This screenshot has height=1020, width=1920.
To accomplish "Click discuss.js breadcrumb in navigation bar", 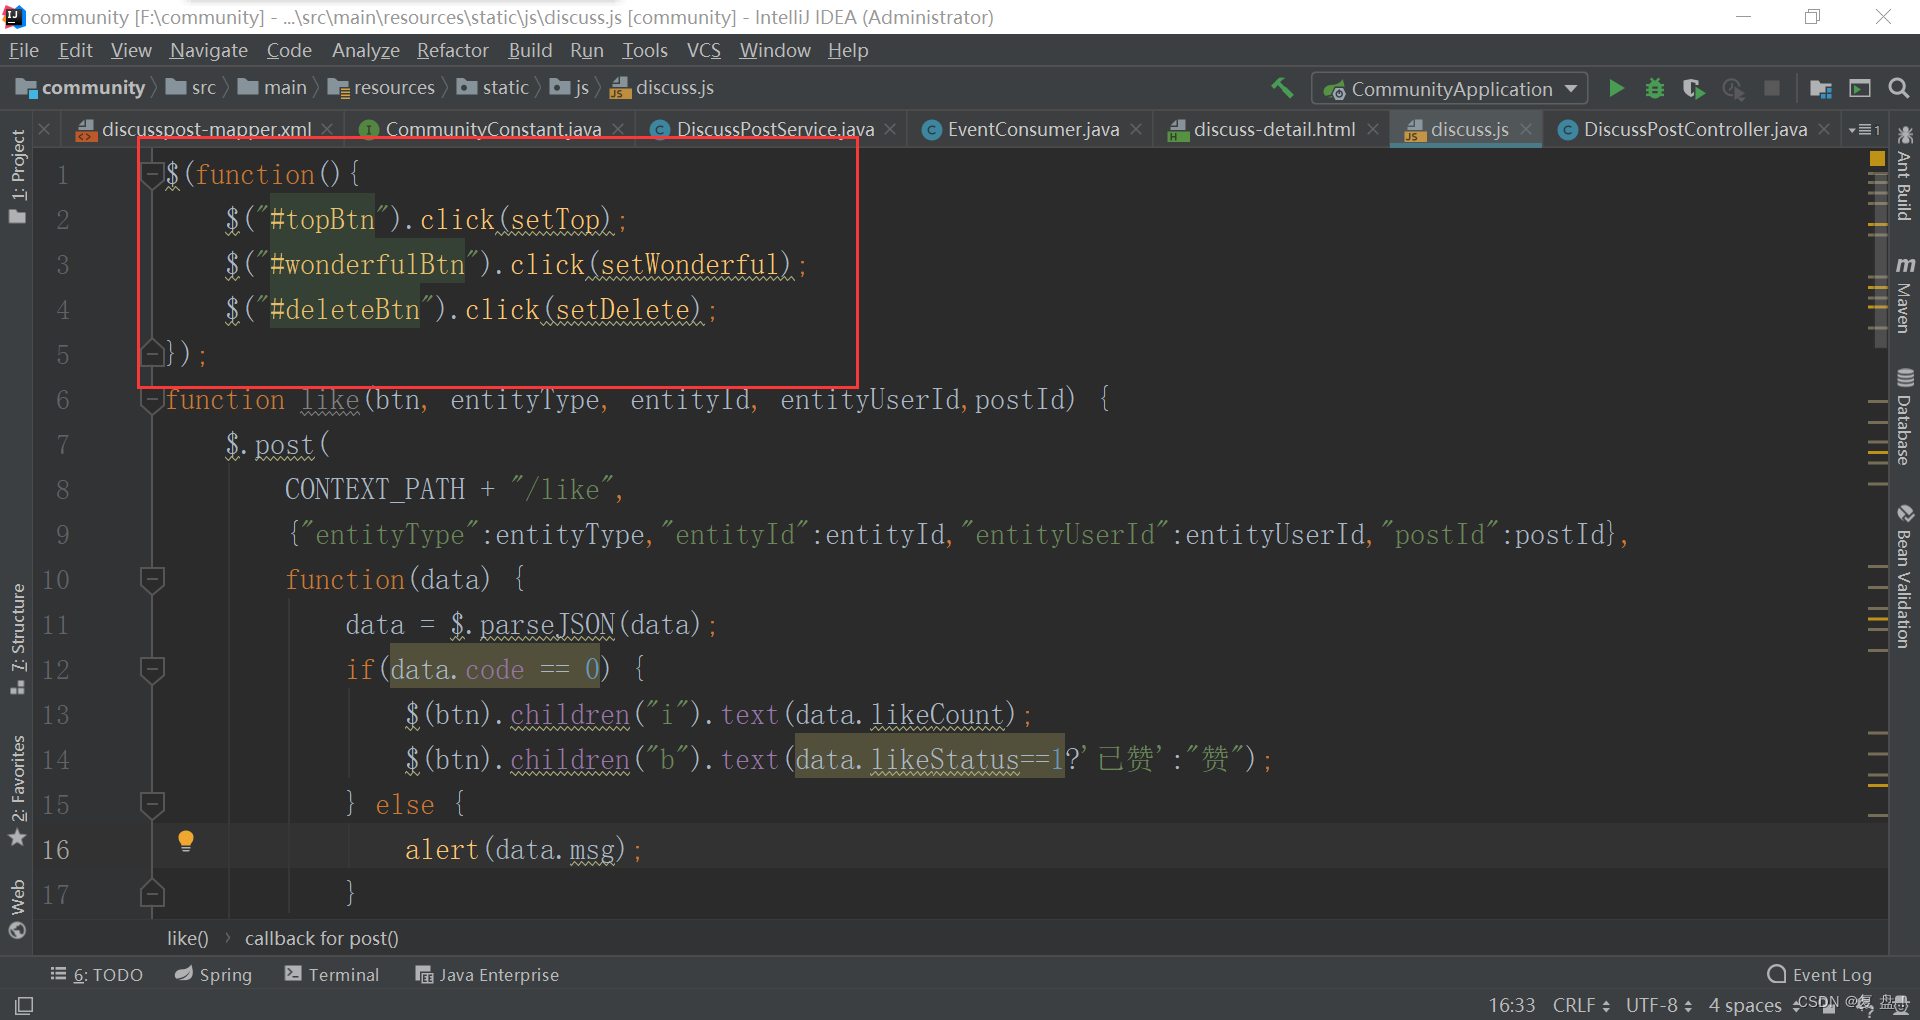I will [x=662, y=88].
